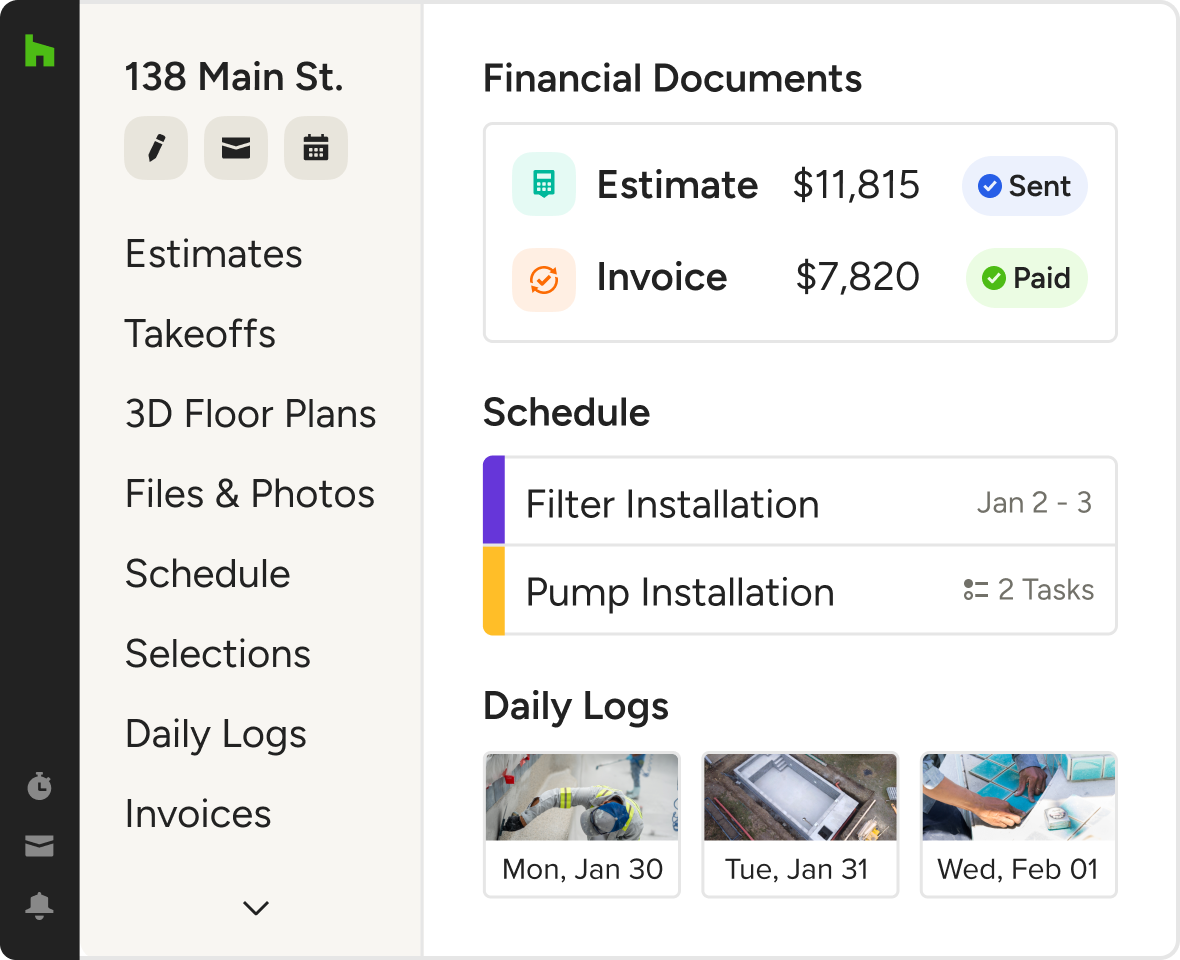Open the Mon, Jan 30 daily log thumbnail
This screenshot has height=960, width=1180.
(x=582, y=798)
